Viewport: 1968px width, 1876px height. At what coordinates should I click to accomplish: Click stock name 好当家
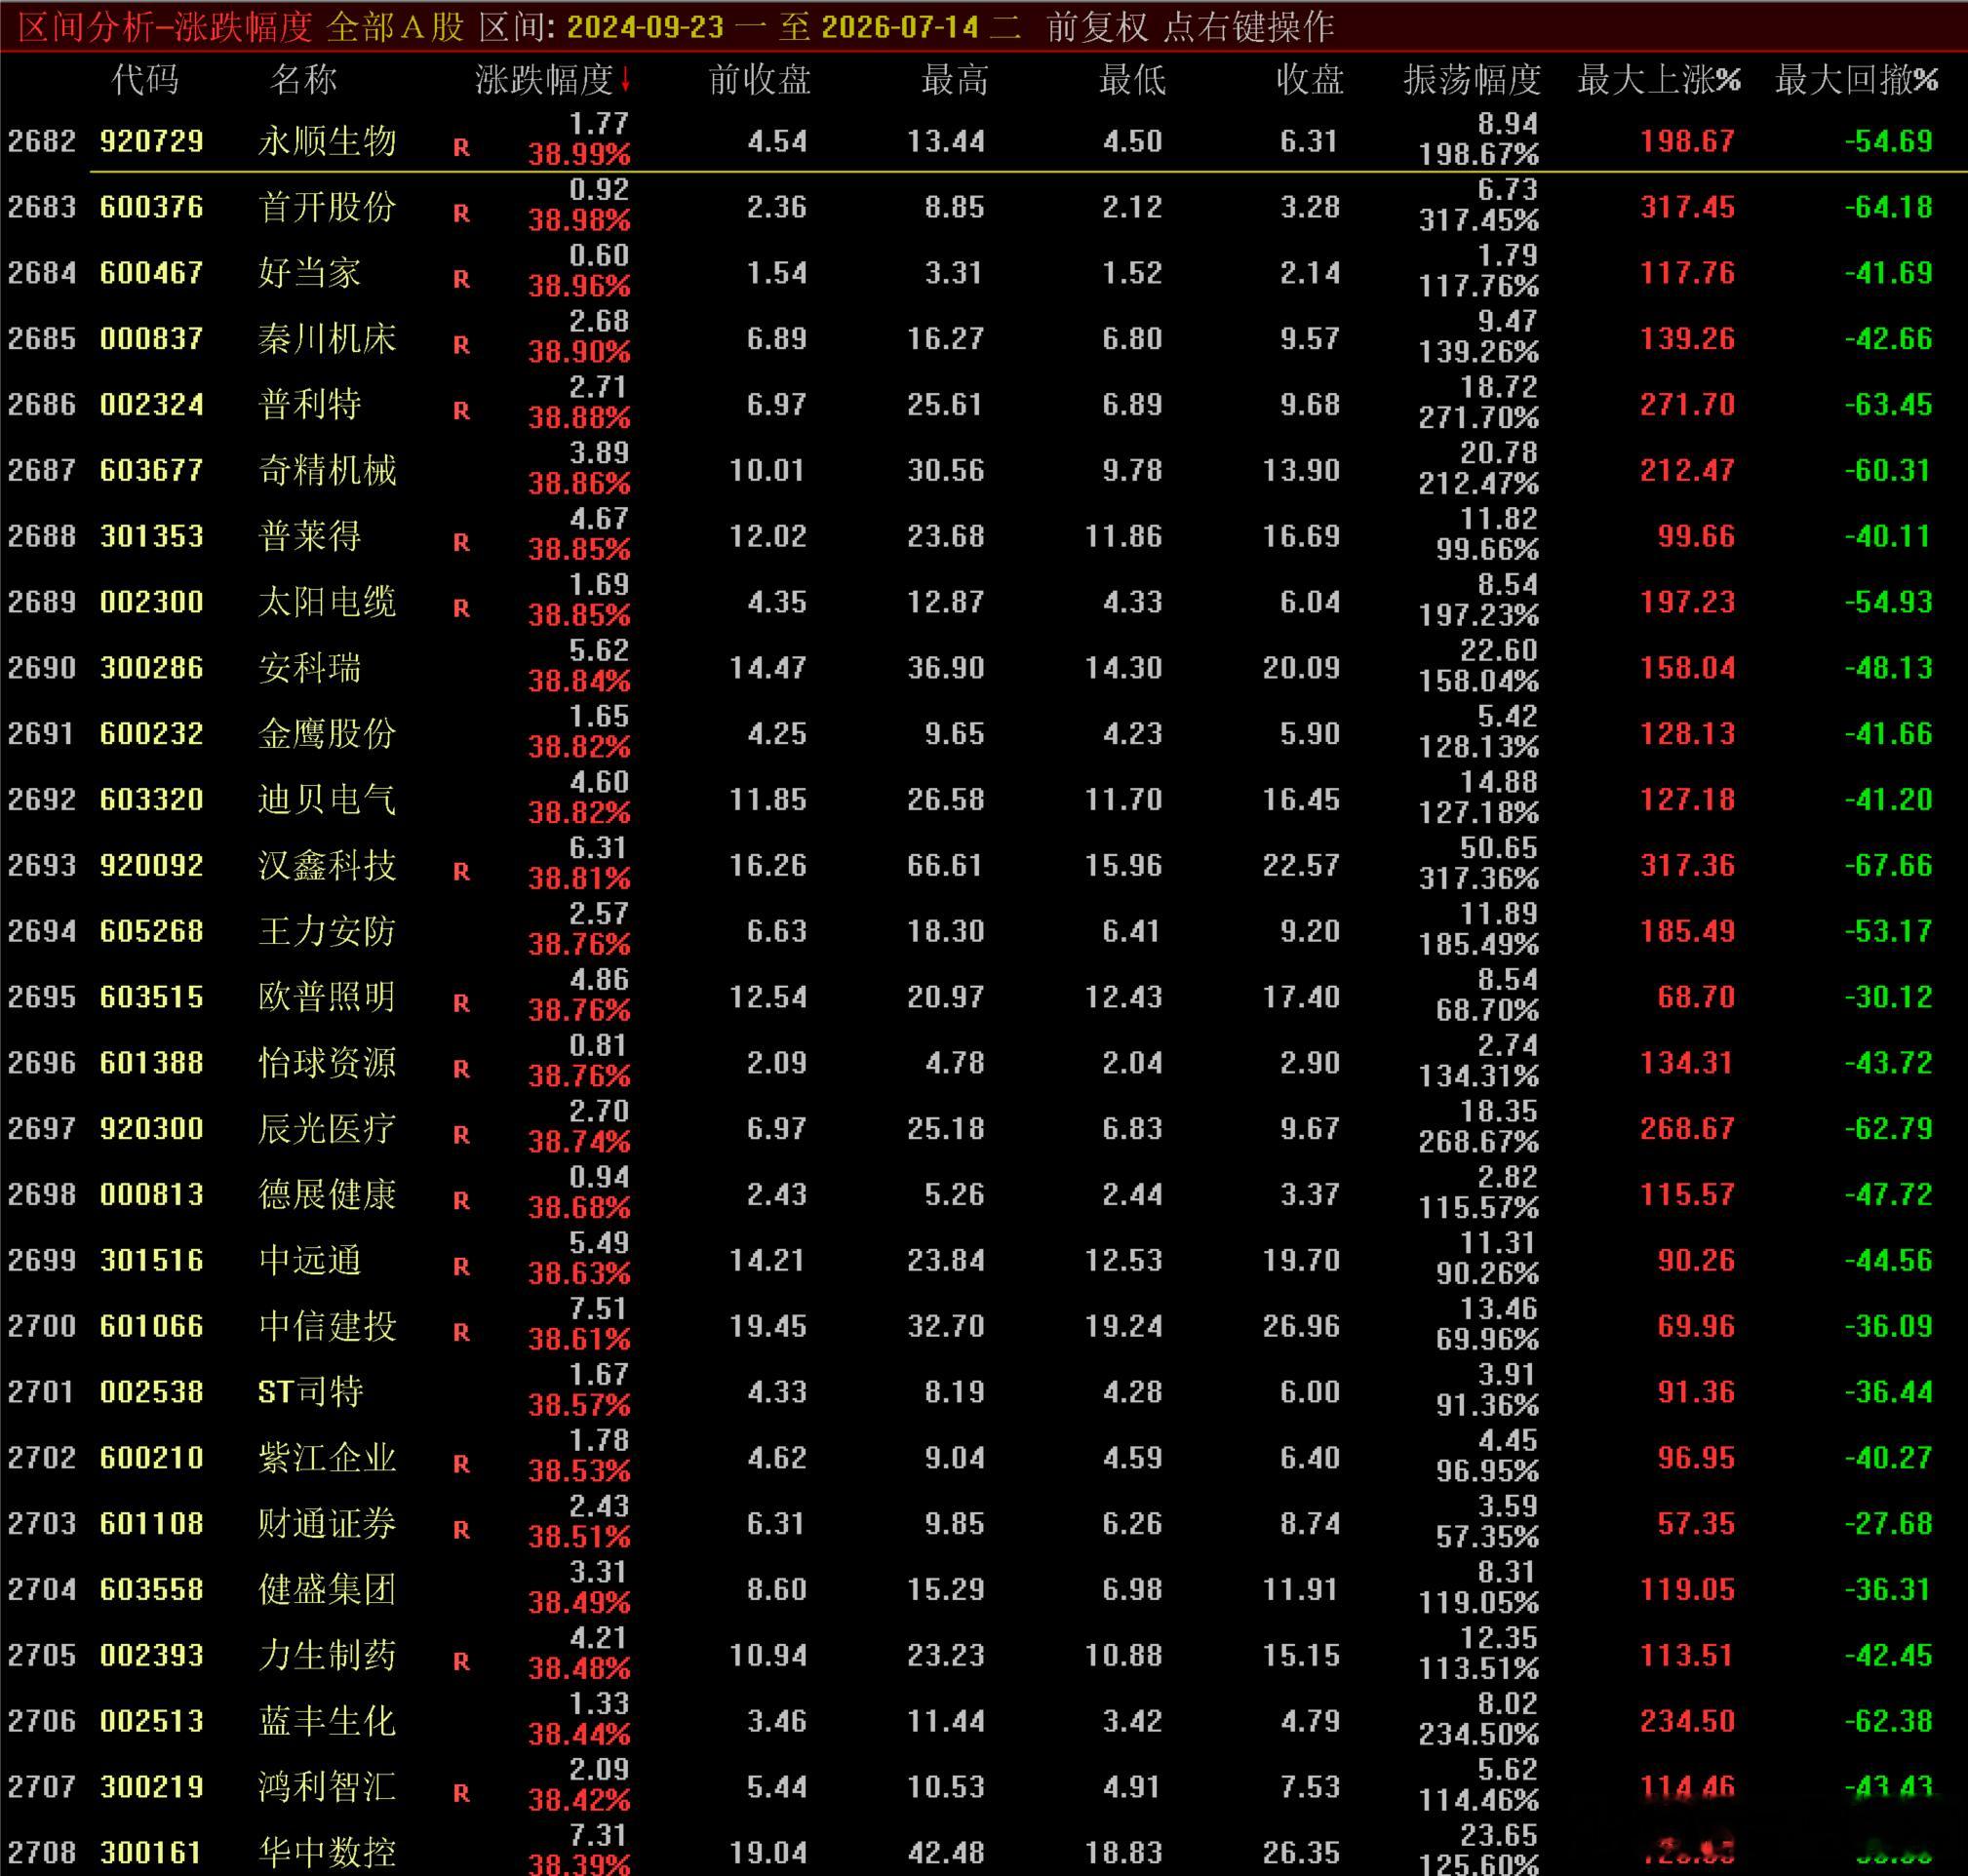click(x=310, y=273)
